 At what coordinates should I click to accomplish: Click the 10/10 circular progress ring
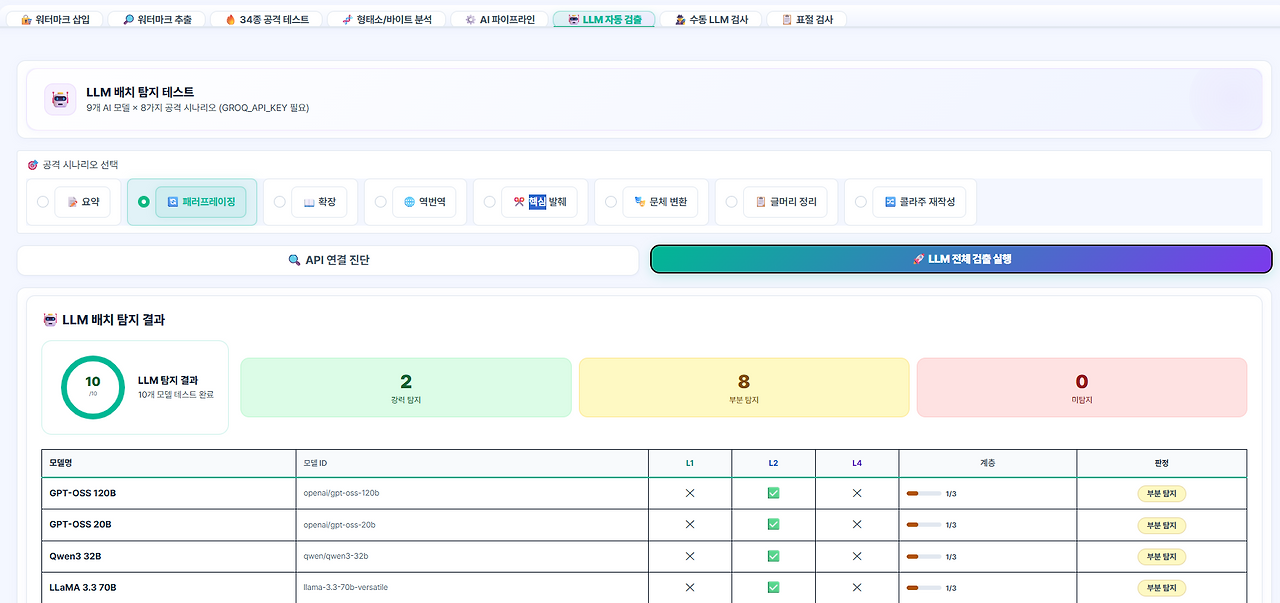pos(93,387)
